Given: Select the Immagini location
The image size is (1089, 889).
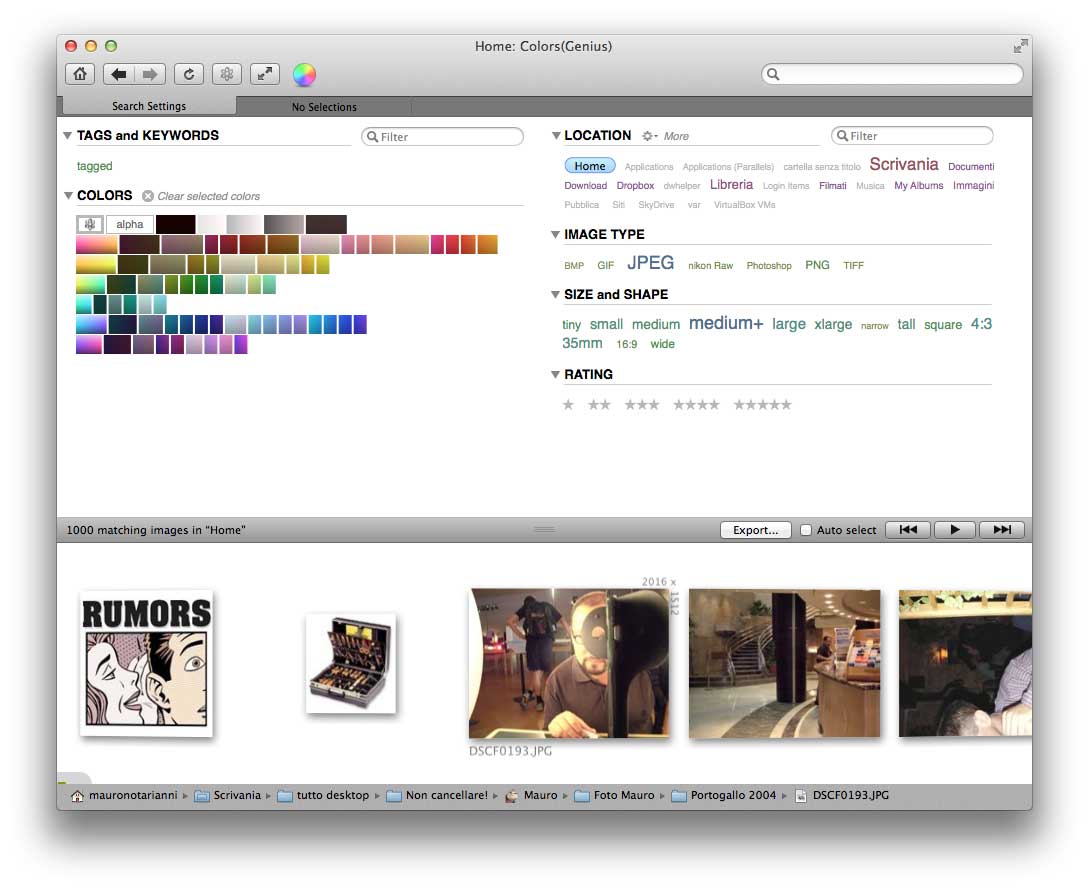Looking at the screenshot, I should coord(973,185).
